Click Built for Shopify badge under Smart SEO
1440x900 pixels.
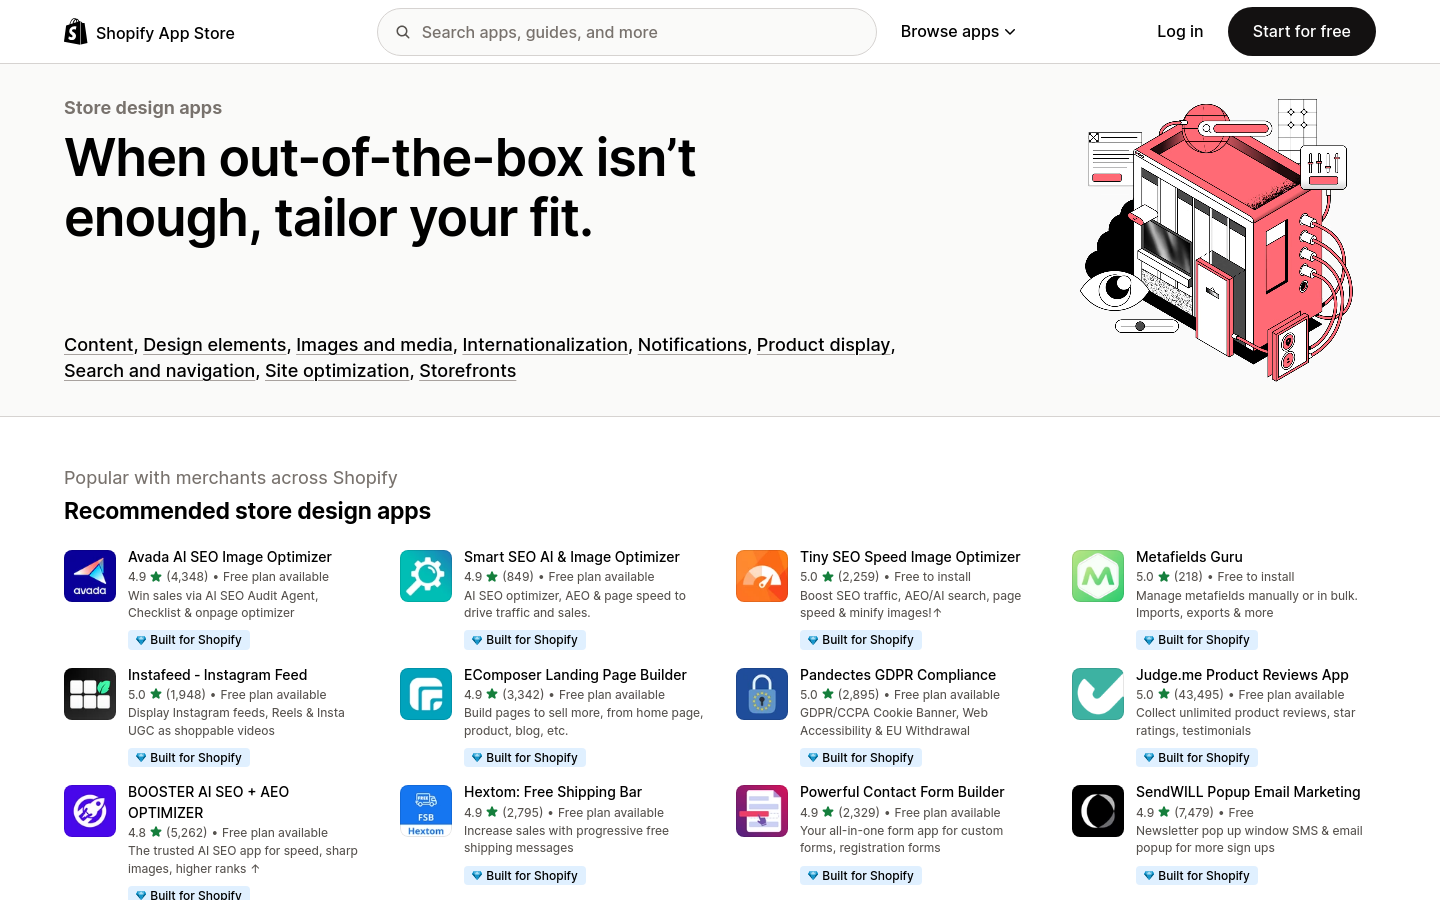click(x=525, y=640)
